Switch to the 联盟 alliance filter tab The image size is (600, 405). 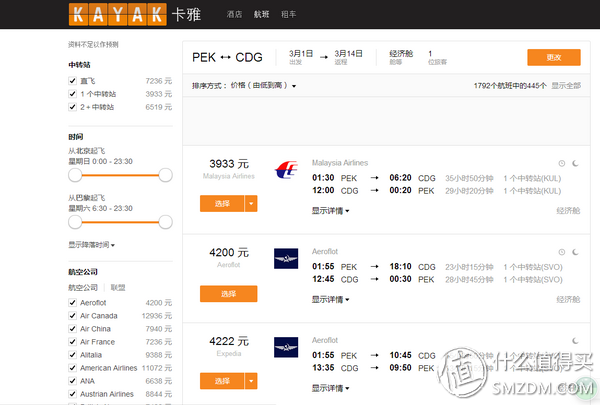(118, 287)
